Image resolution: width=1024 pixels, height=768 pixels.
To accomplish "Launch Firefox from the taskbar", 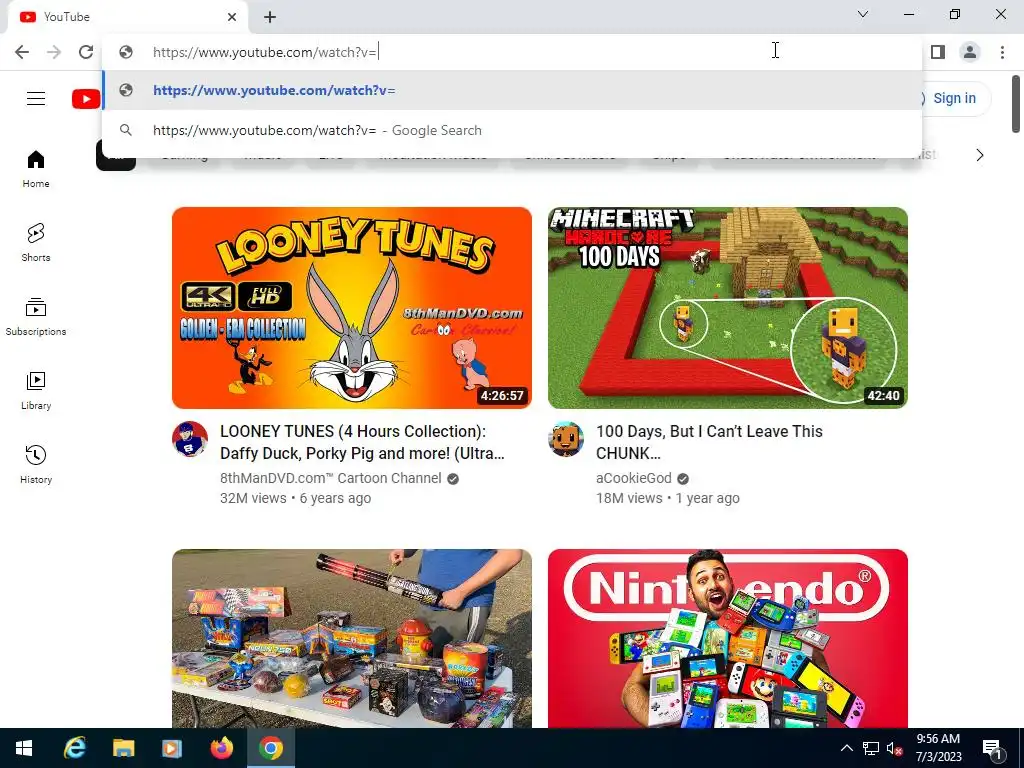I will tap(221, 748).
